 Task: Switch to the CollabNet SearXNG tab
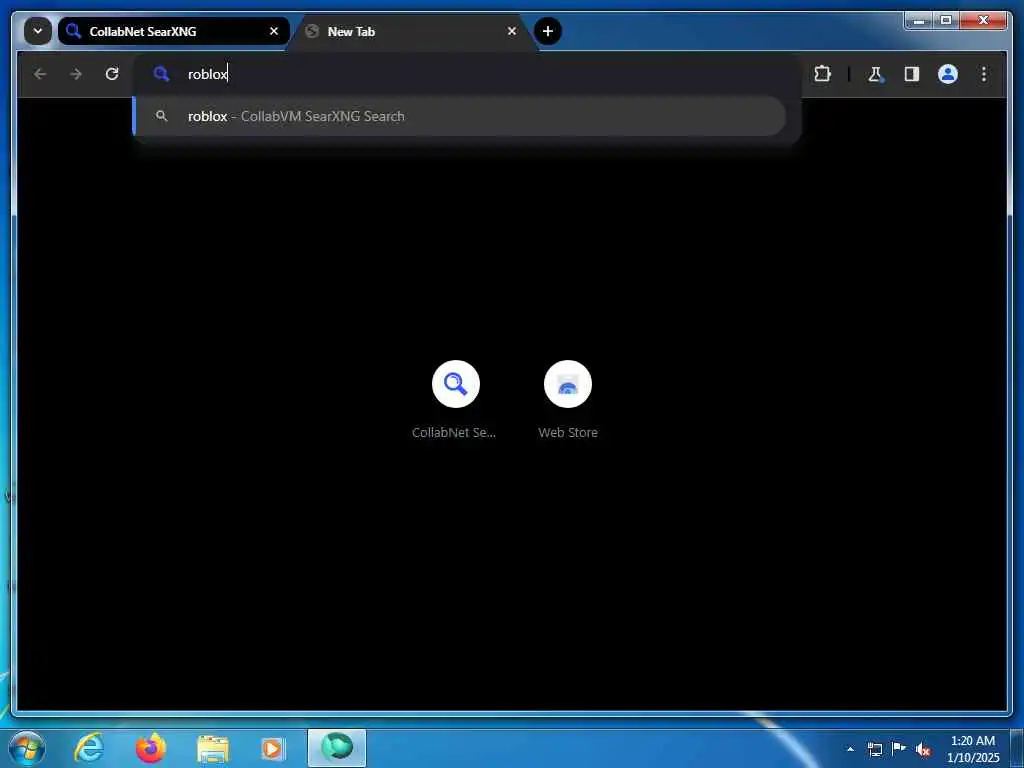tap(173, 31)
